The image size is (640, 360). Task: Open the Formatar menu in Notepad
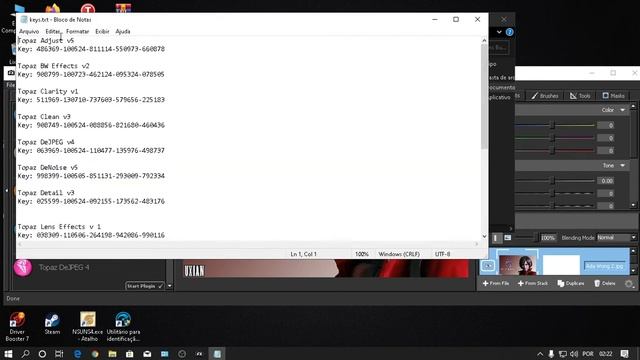(x=78, y=31)
